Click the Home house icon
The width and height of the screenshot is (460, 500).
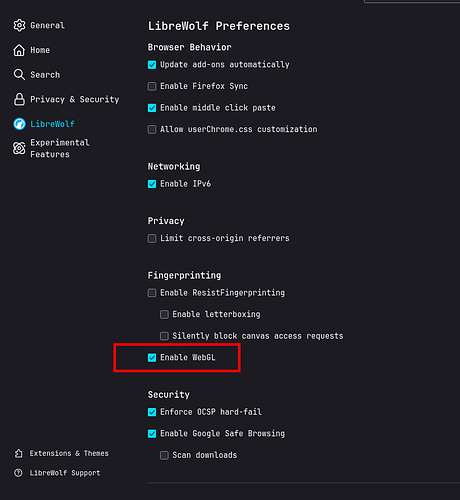[19, 50]
